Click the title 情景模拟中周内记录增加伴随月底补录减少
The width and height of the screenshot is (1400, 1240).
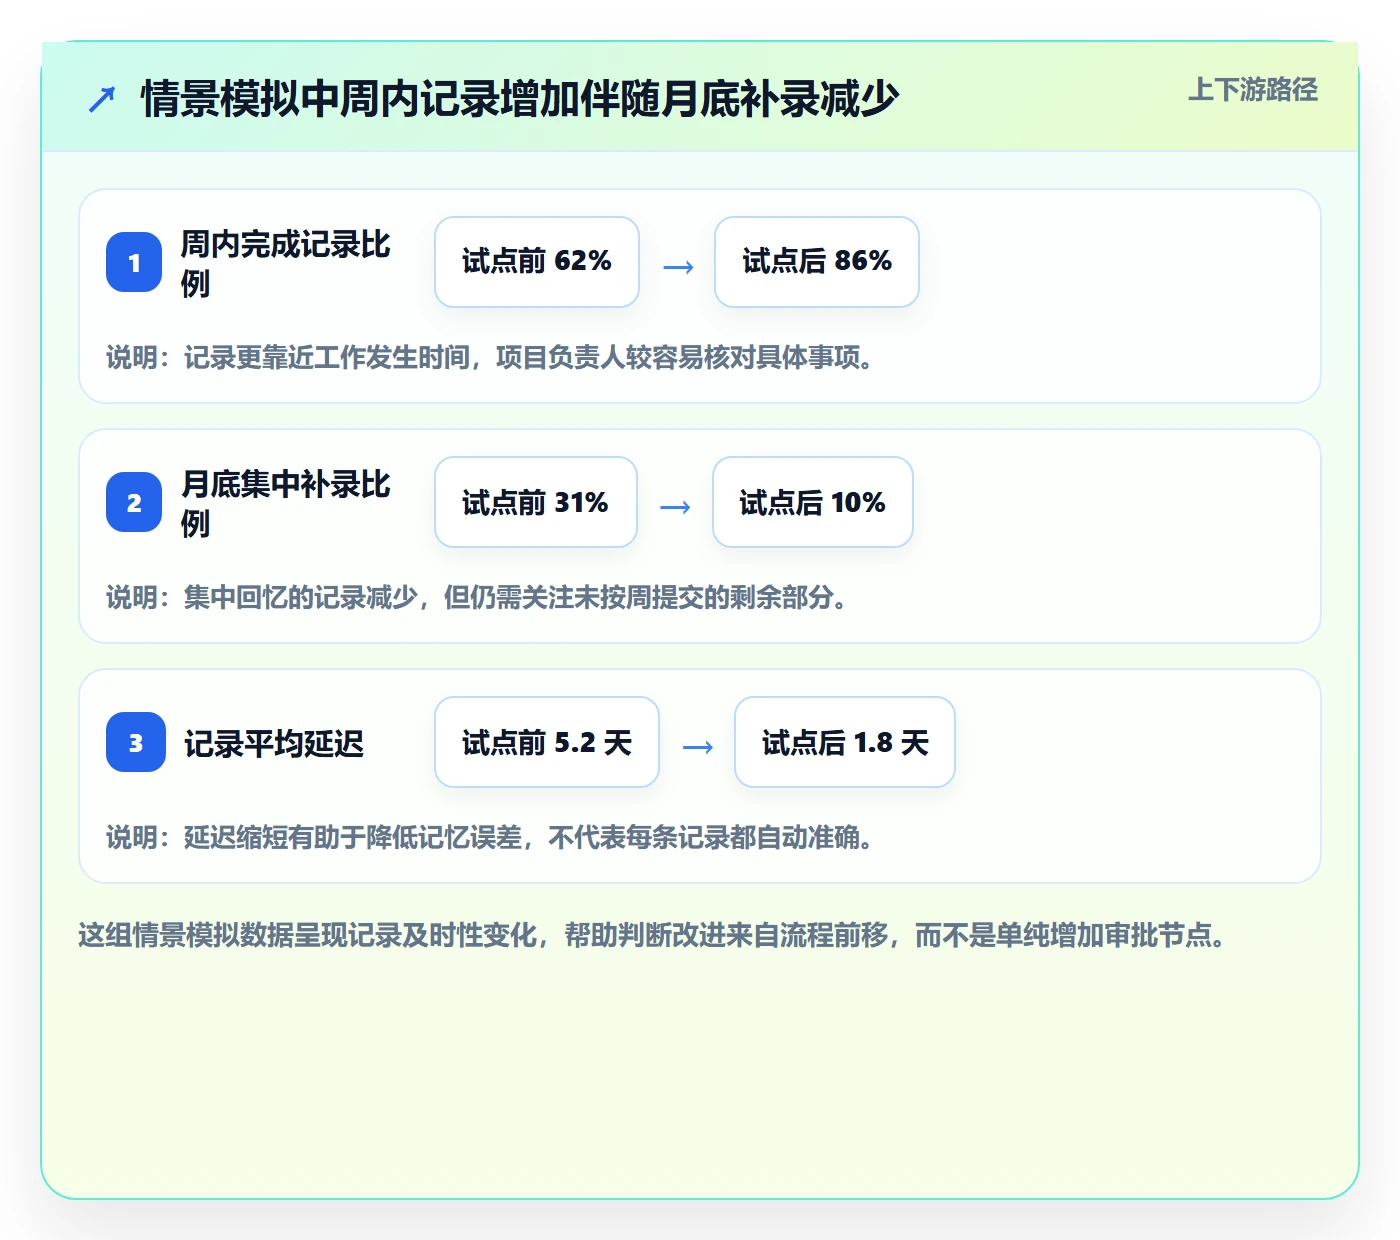tap(520, 99)
